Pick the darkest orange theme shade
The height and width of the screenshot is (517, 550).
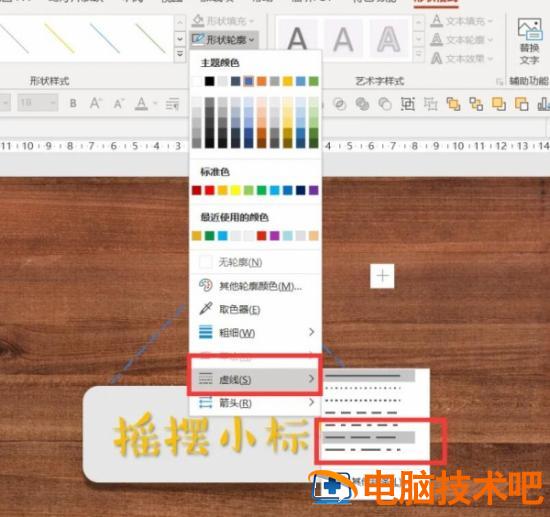pyautogui.click(x=262, y=143)
